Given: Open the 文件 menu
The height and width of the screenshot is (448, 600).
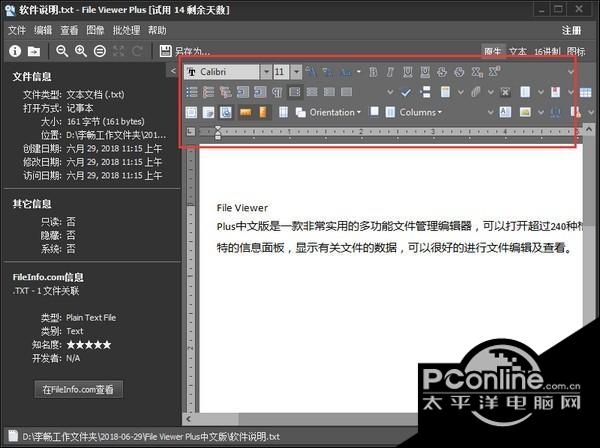Looking at the screenshot, I should tap(17, 30).
